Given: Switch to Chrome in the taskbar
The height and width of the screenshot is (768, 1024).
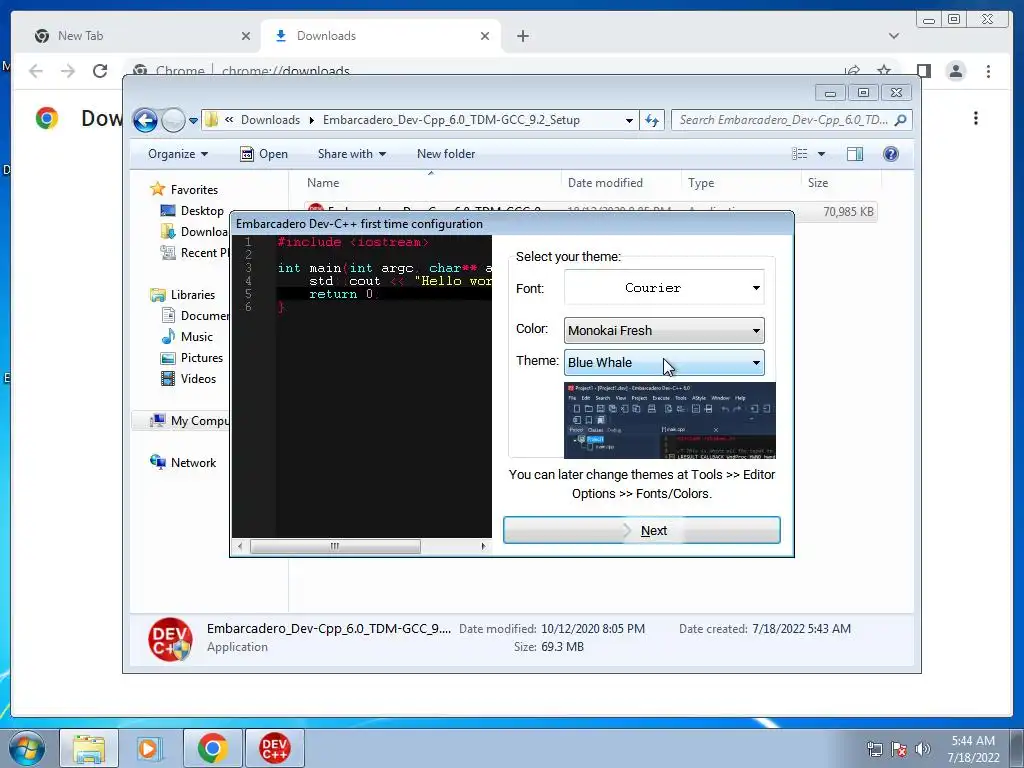Looking at the screenshot, I should 212,748.
